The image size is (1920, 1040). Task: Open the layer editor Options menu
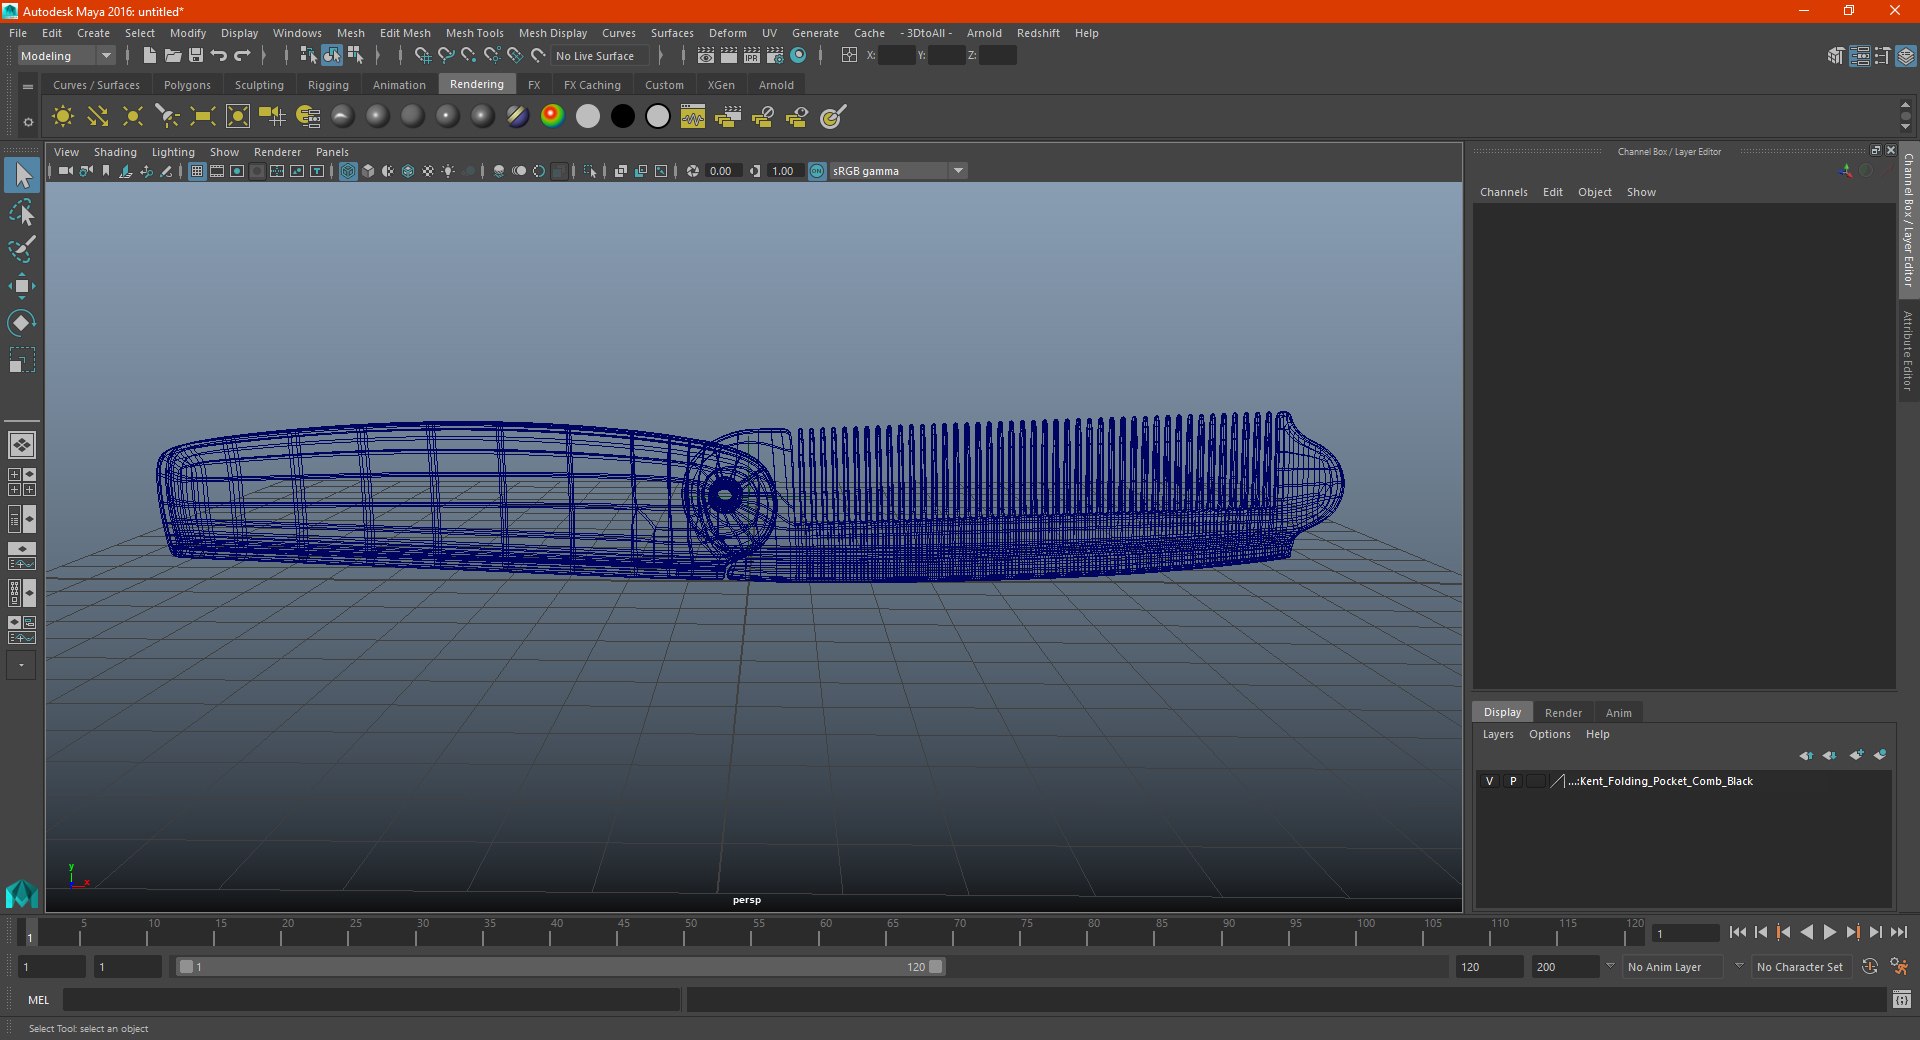coord(1549,734)
